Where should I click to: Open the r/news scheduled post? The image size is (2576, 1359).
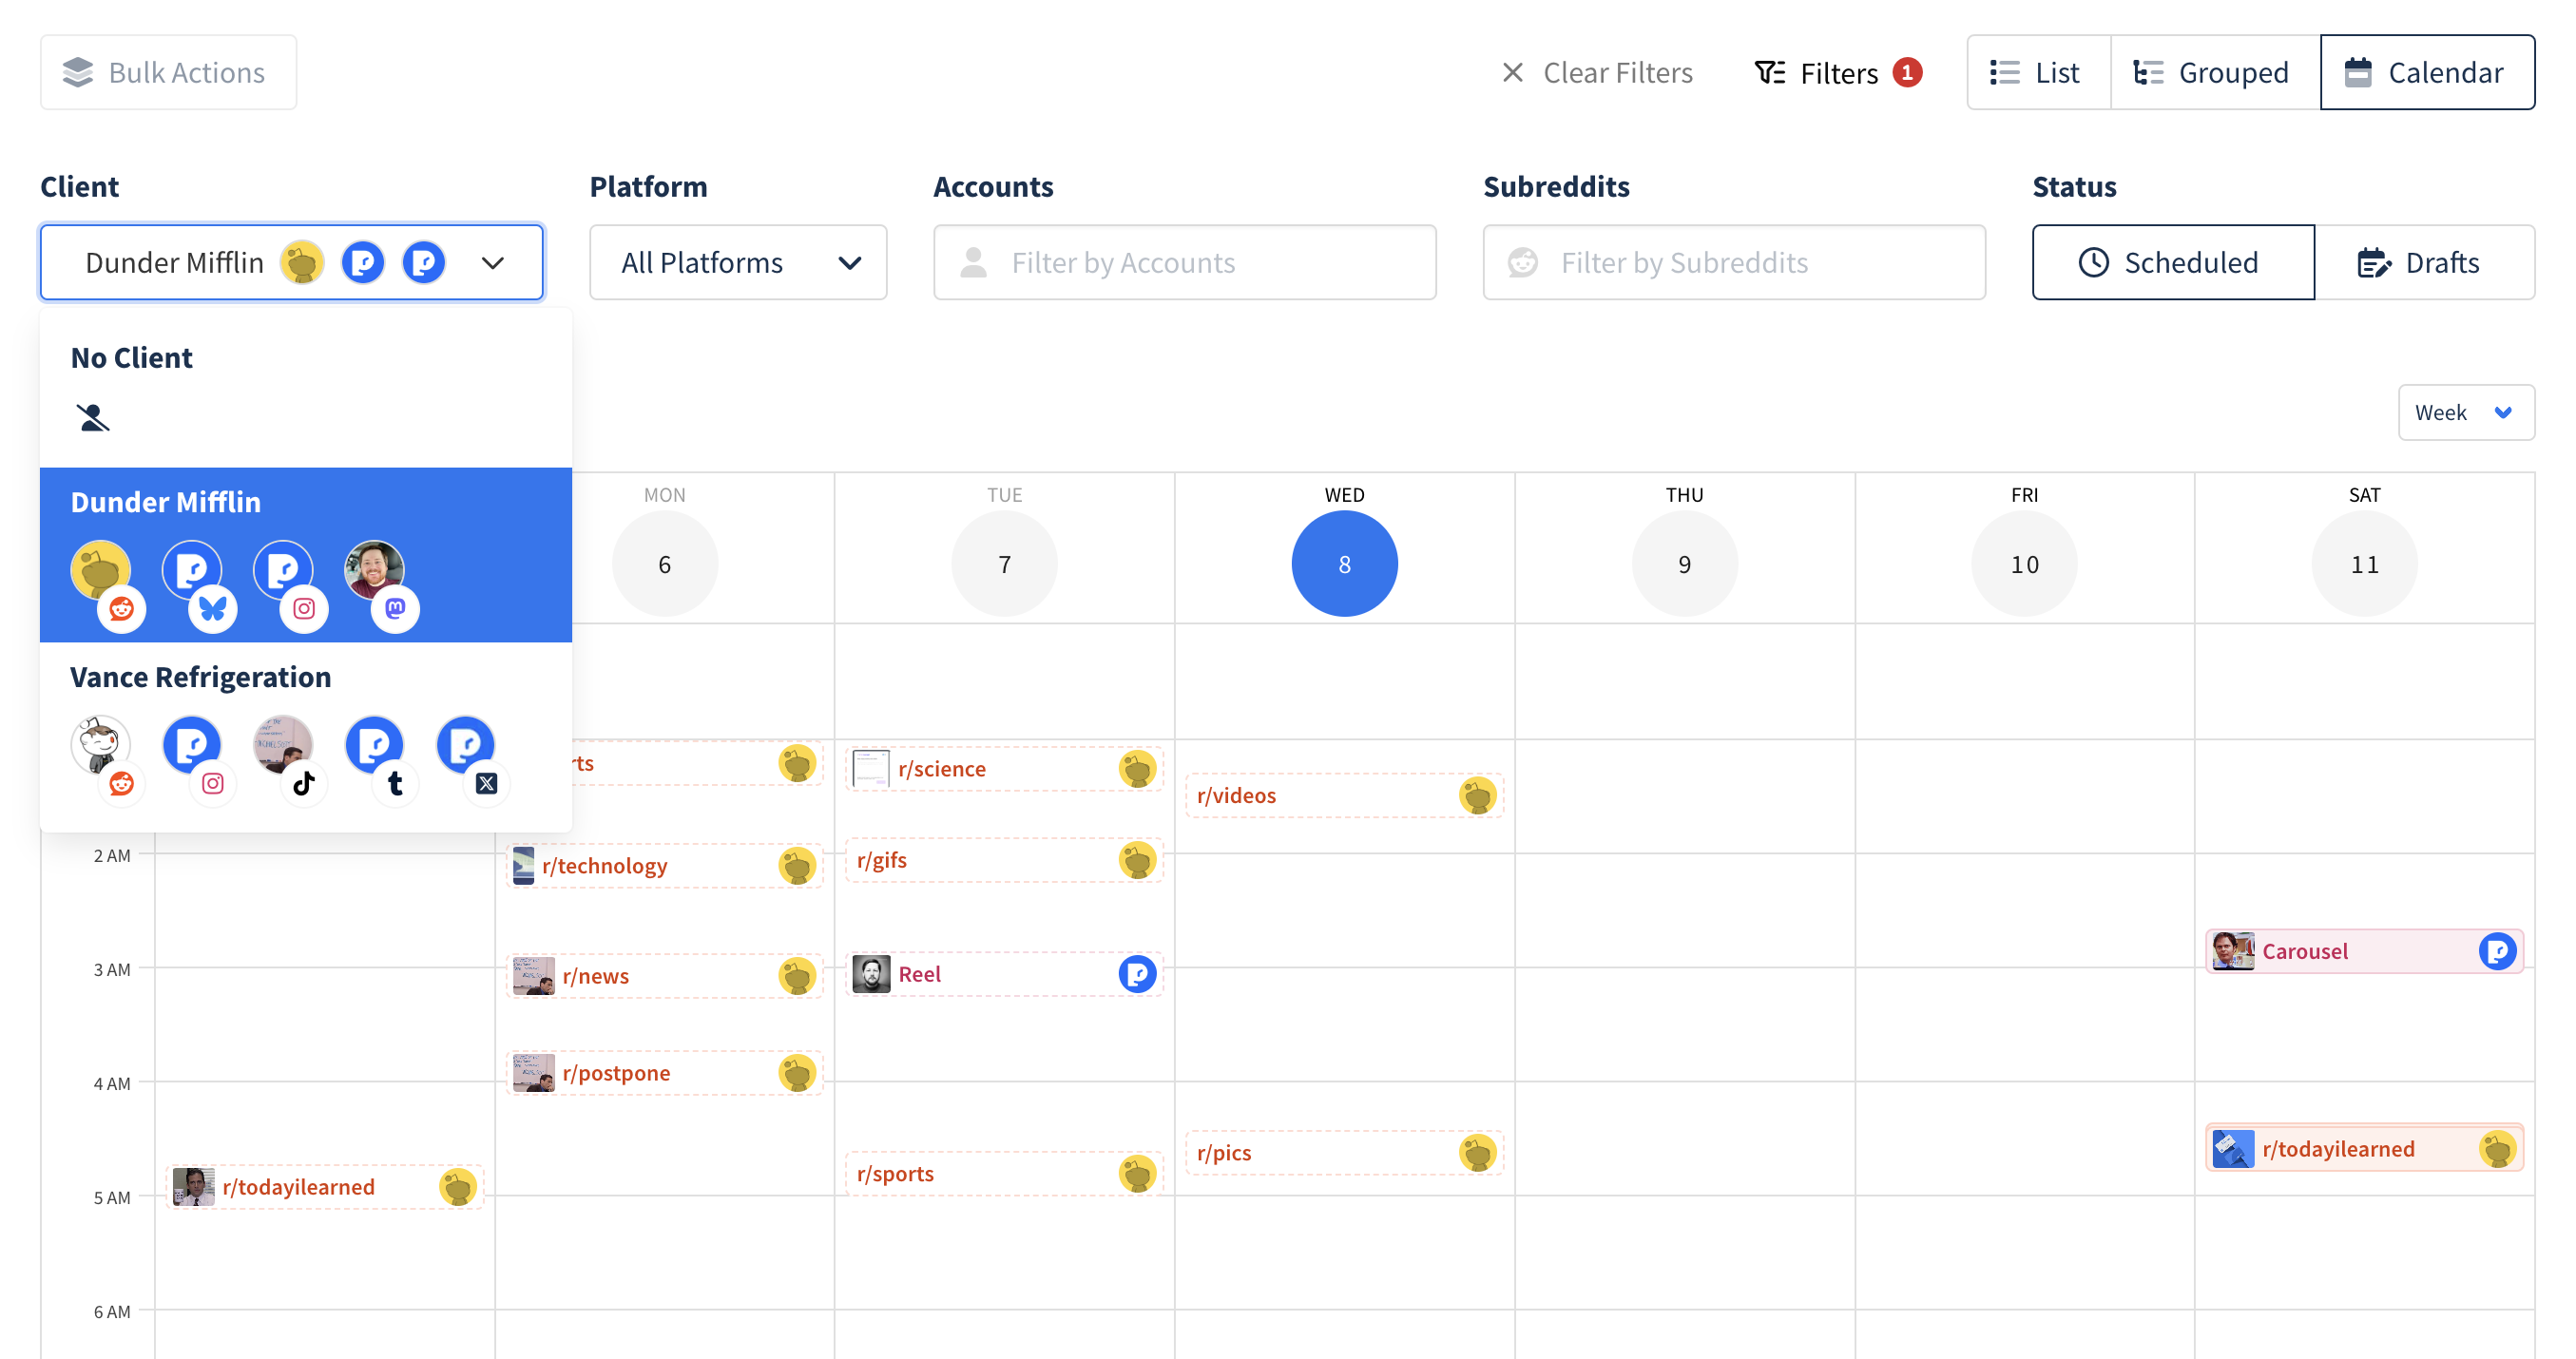(x=665, y=976)
